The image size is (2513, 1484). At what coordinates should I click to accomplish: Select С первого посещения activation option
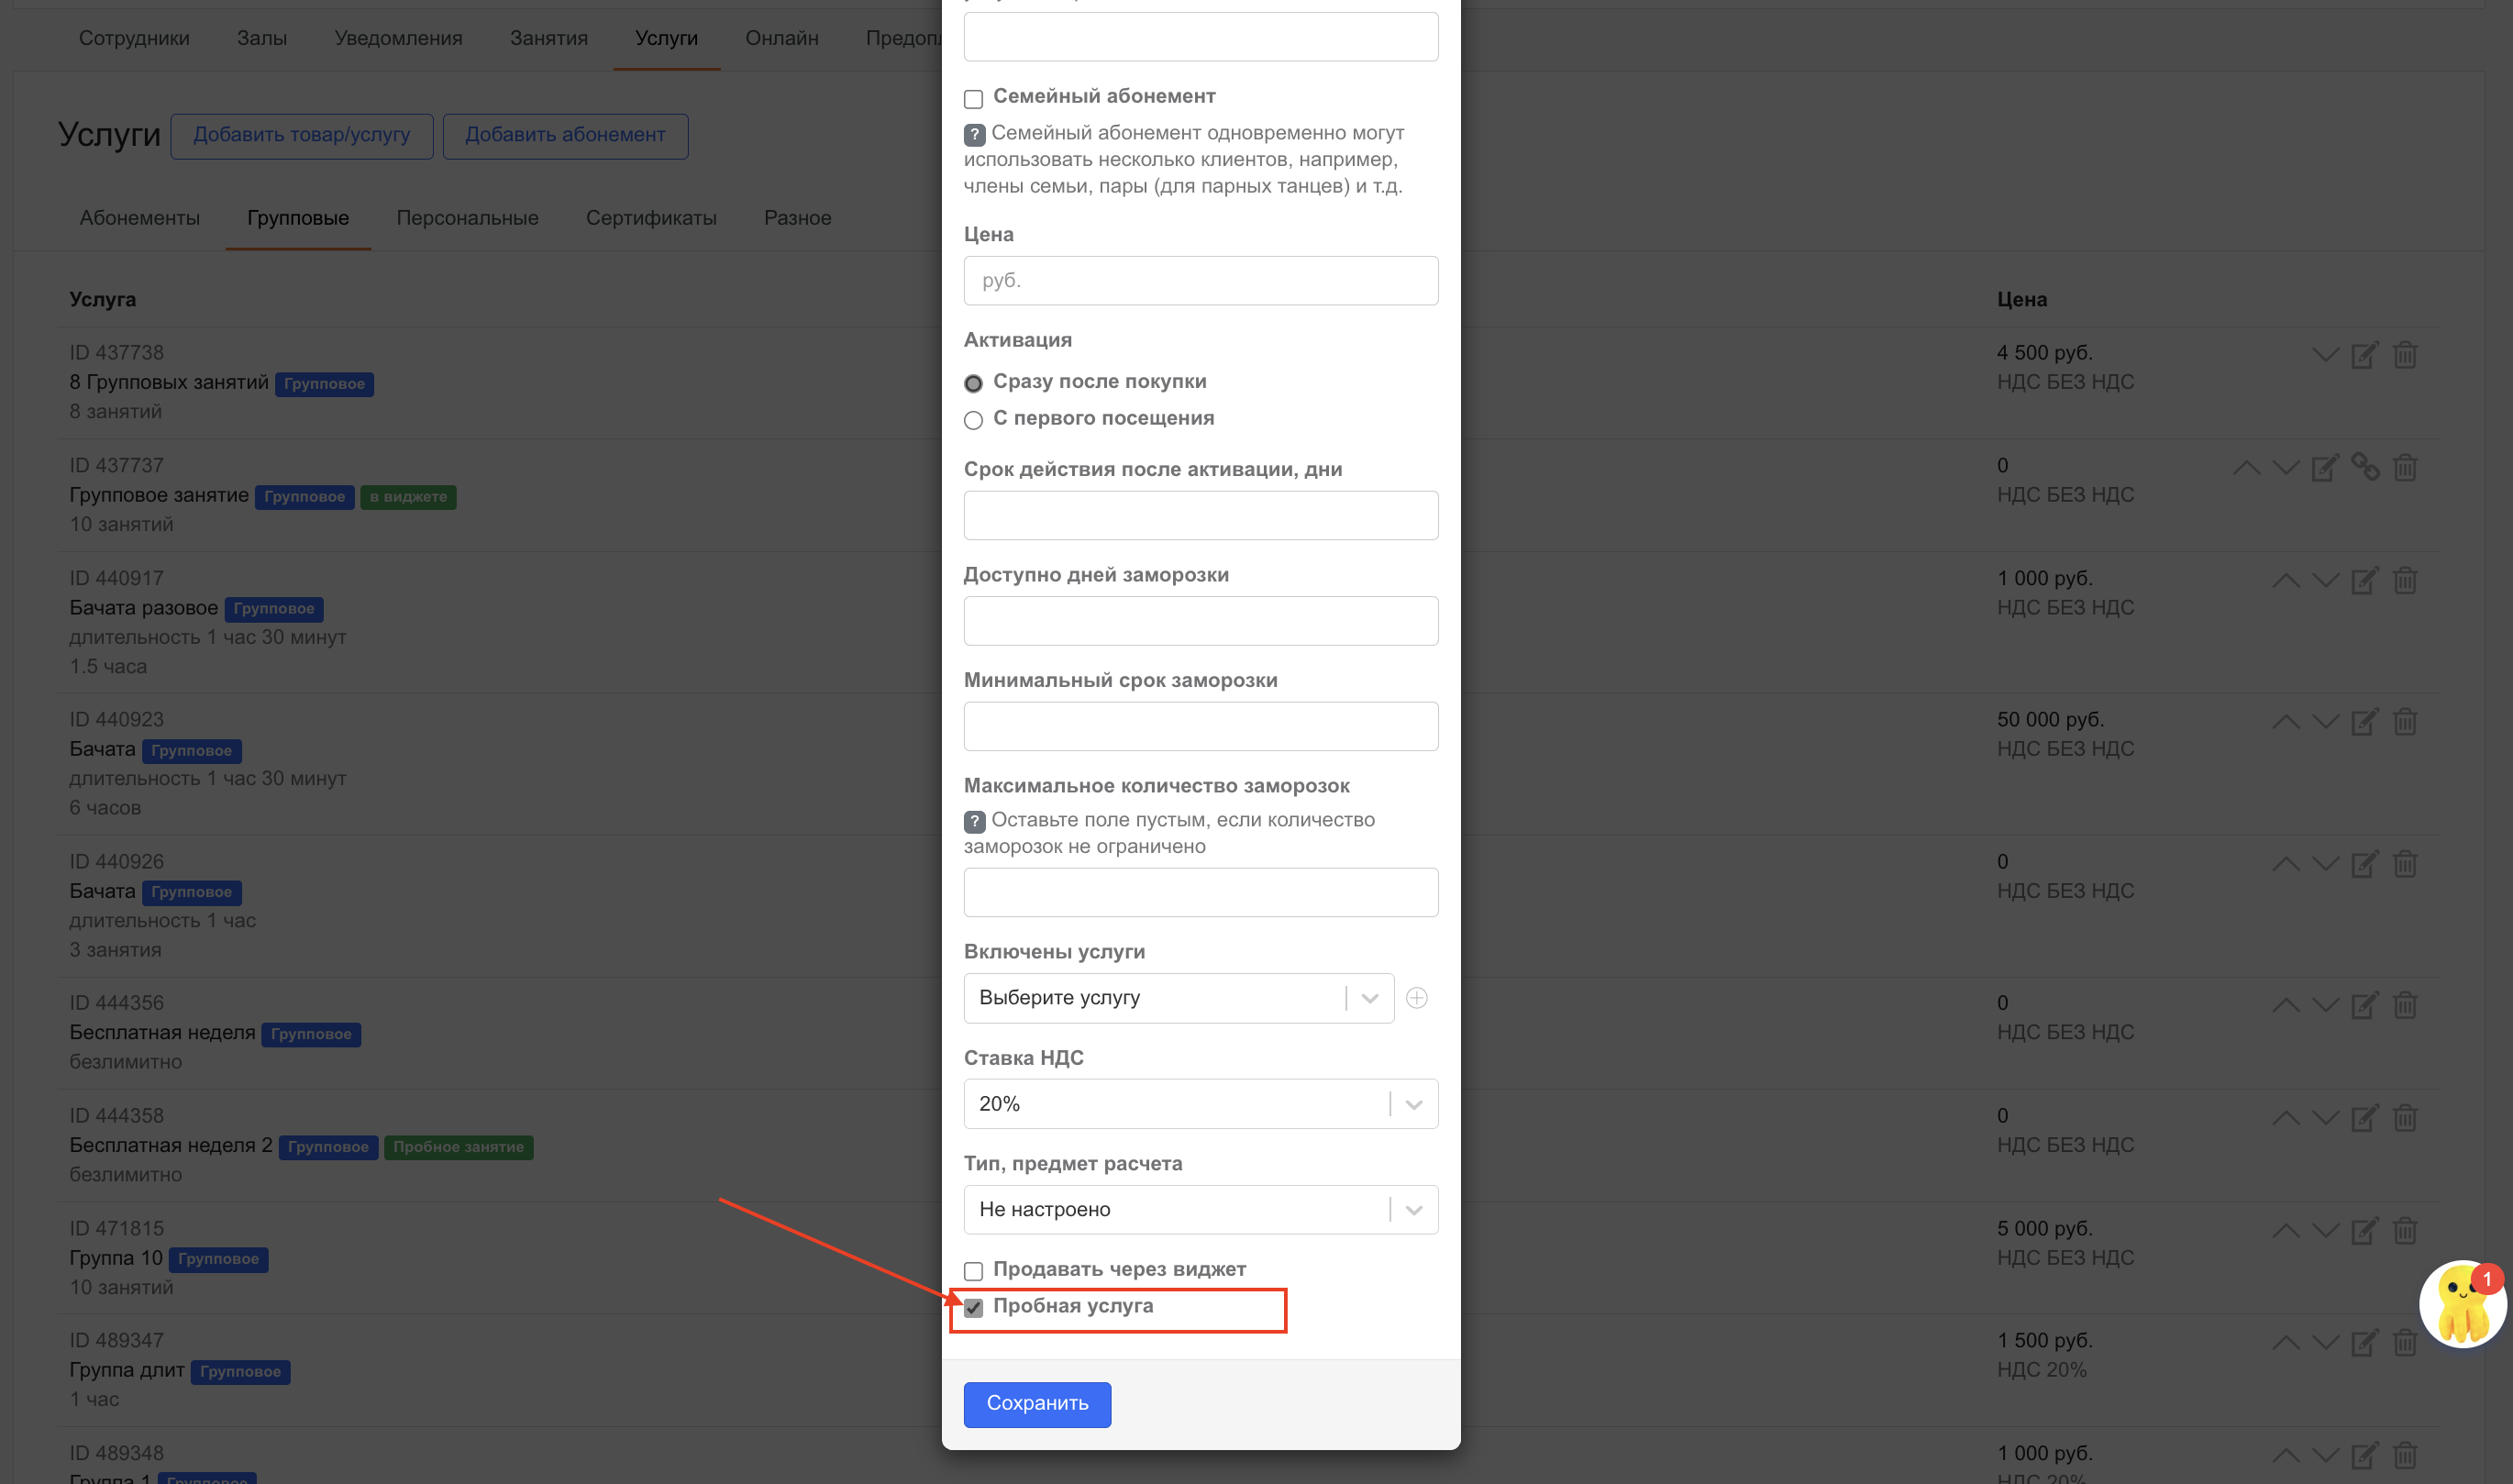point(973,420)
